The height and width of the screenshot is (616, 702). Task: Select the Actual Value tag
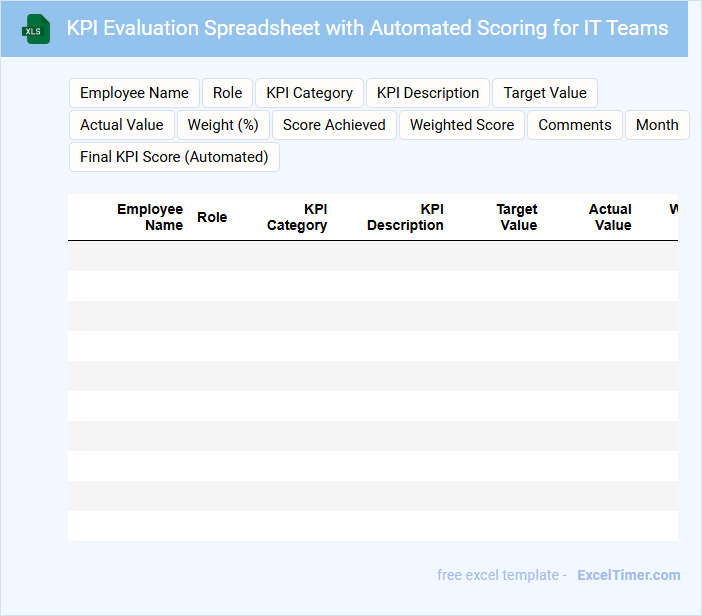pos(122,125)
